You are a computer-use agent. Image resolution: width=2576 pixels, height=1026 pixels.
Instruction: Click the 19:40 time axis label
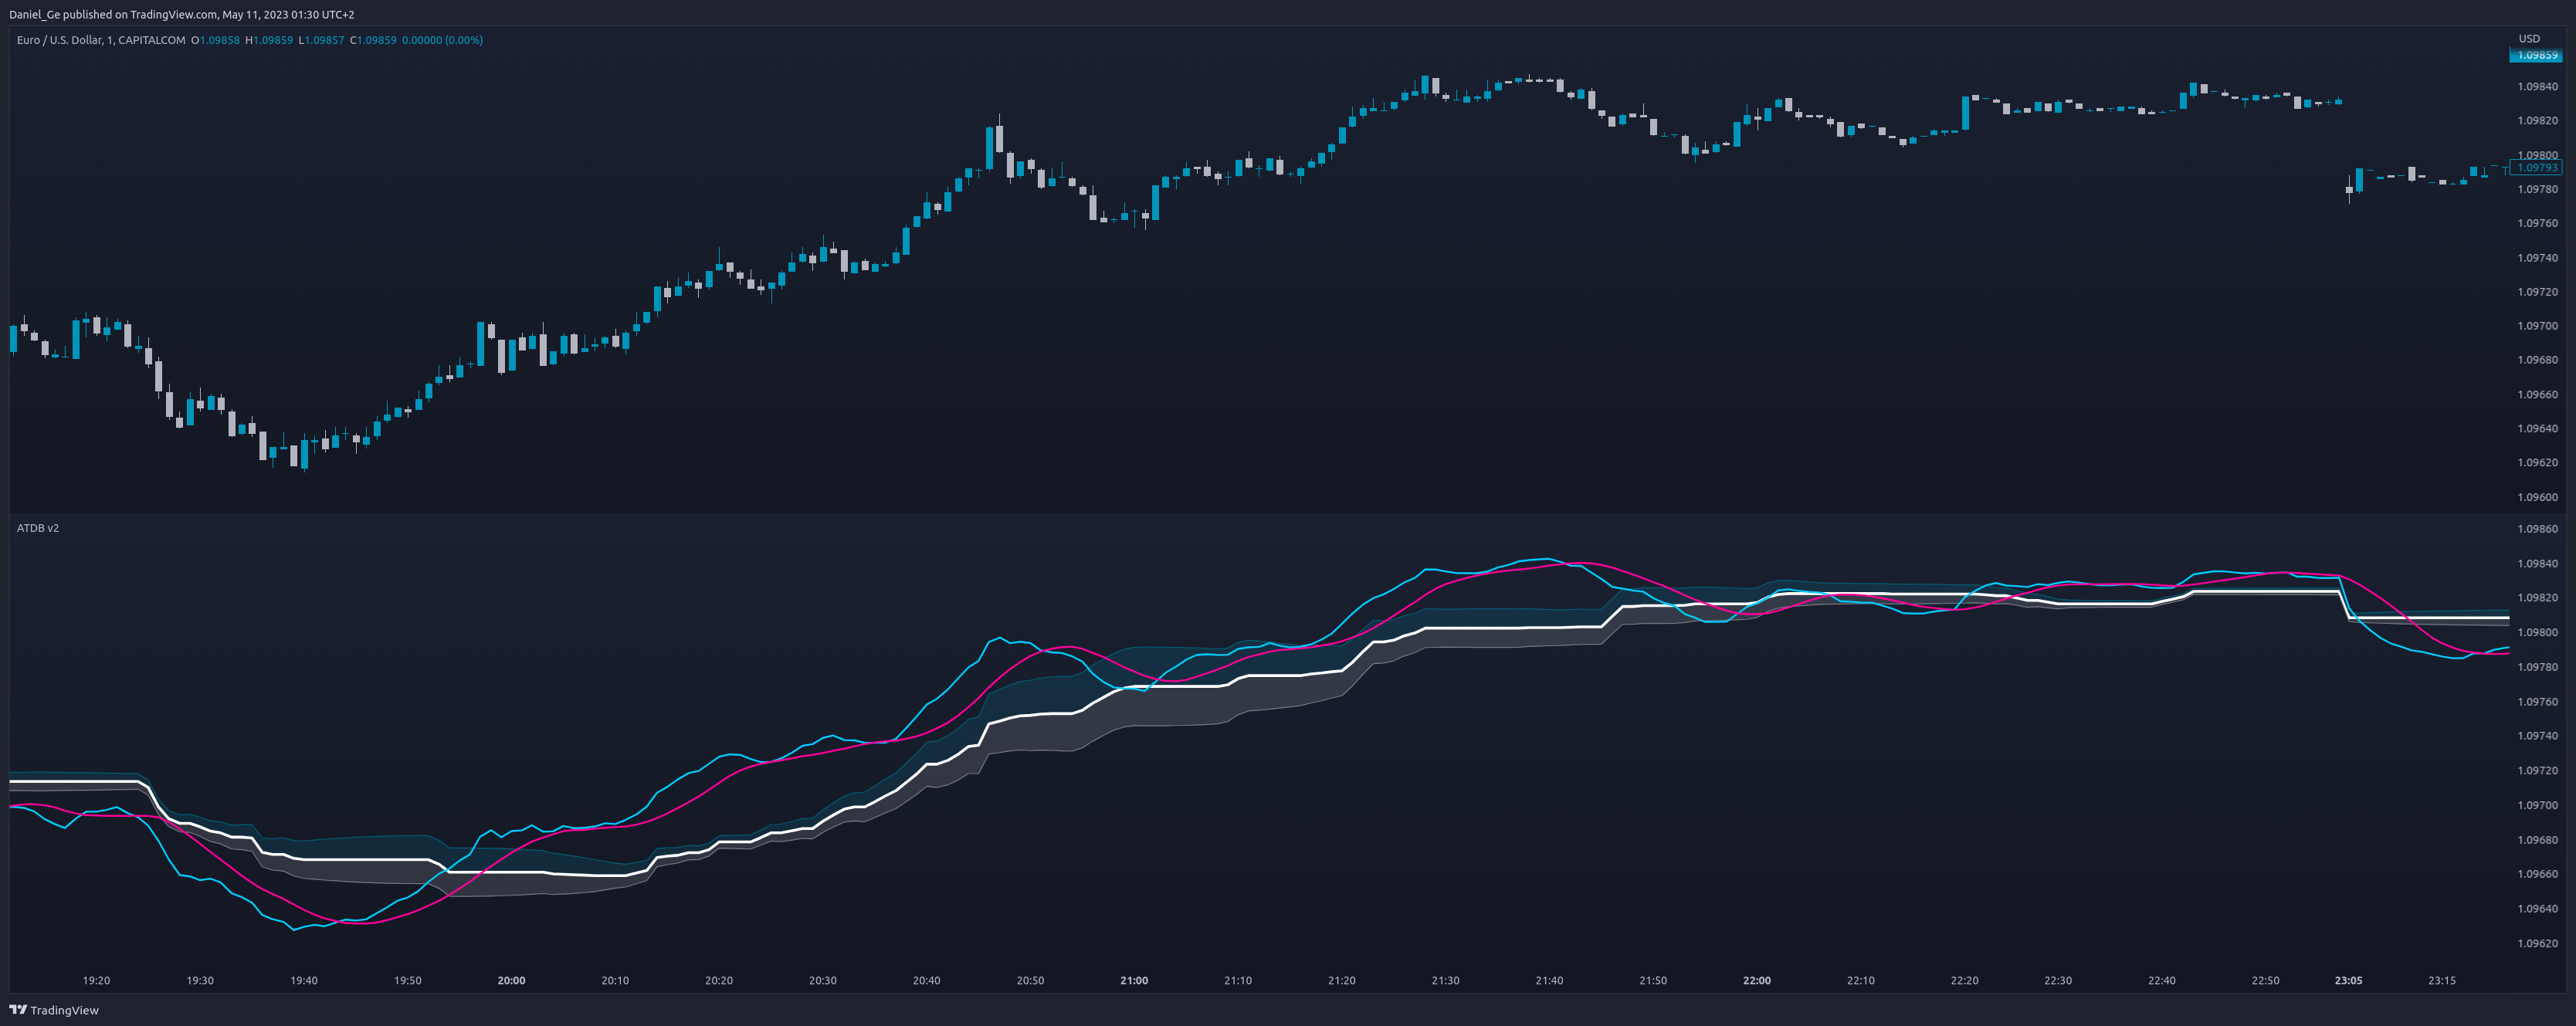tap(304, 981)
